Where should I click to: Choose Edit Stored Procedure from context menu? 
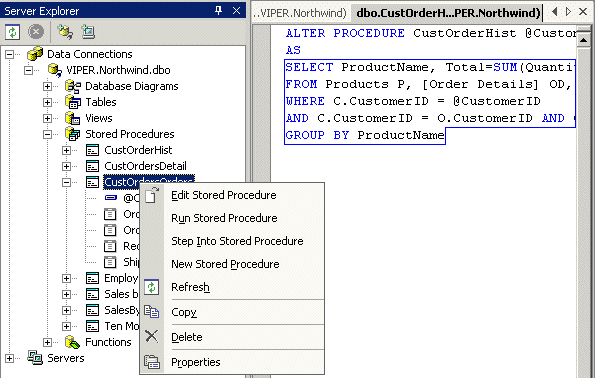tap(232, 195)
